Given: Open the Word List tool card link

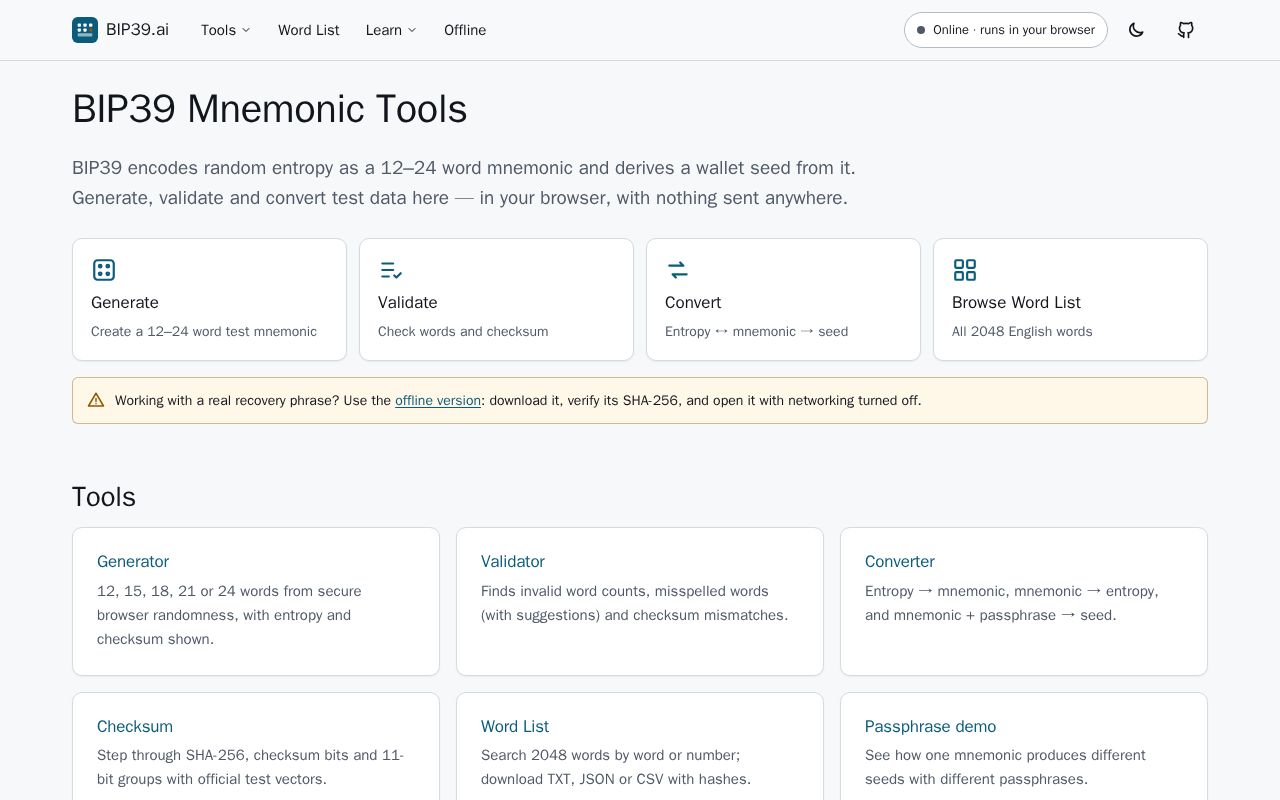Looking at the screenshot, I should pyautogui.click(x=515, y=727).
